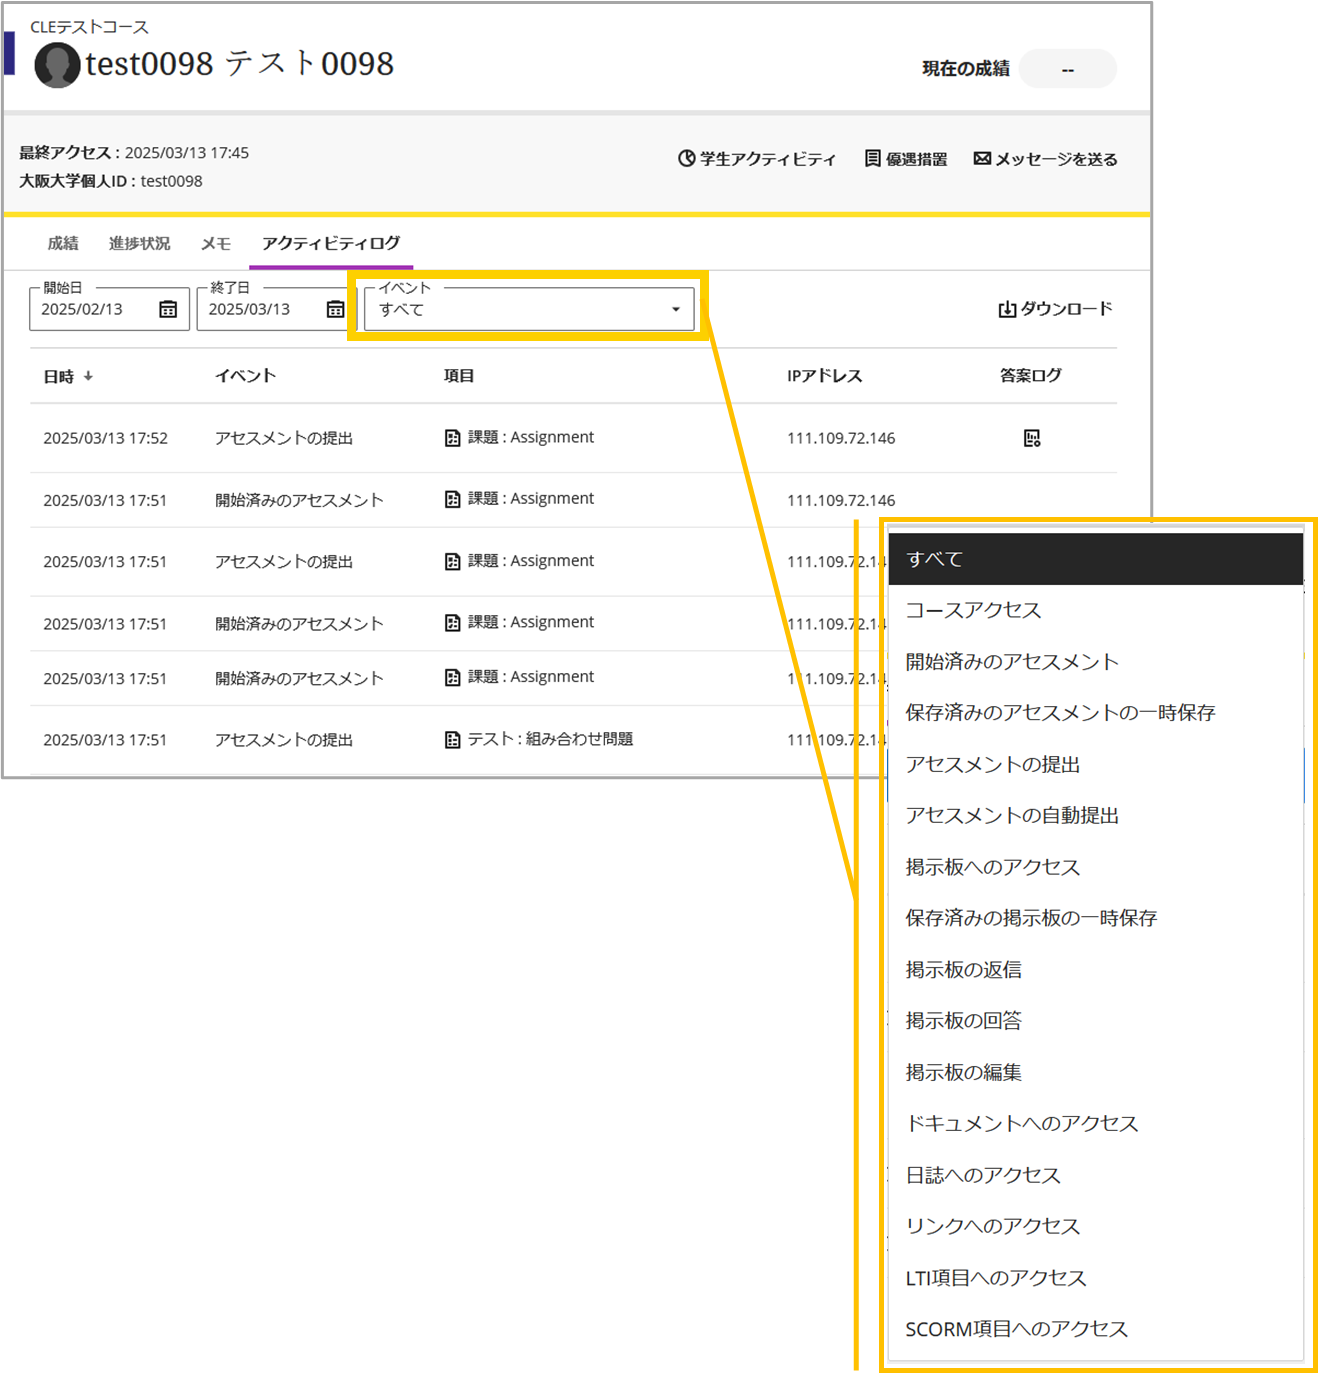Choose 保存済みのアセスメントの一時保存 option
This screenshot has height=1373, width=1318.
(1096, 713)
